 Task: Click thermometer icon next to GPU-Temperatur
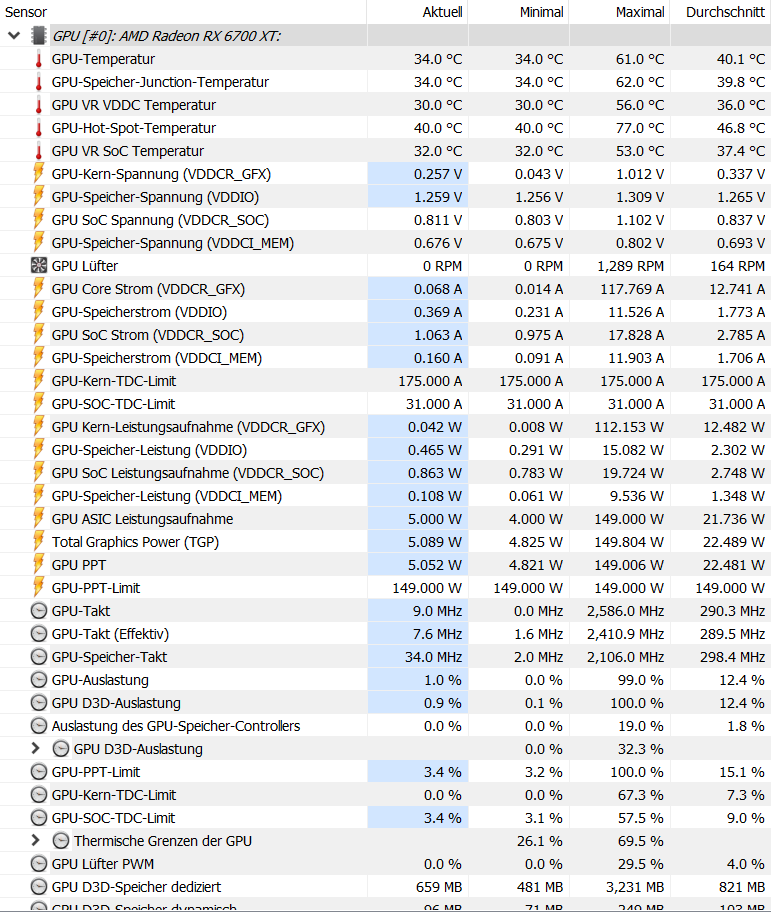(39, 59)
